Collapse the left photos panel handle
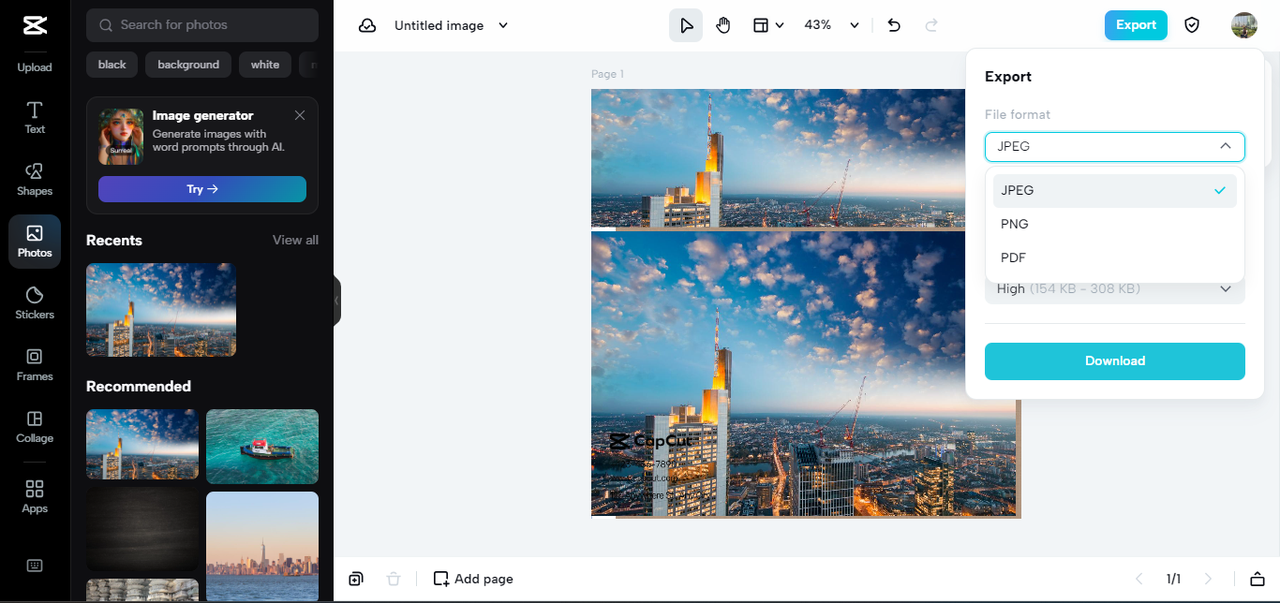This screenshot has height=603, width=1280. (x=337, y=301)
